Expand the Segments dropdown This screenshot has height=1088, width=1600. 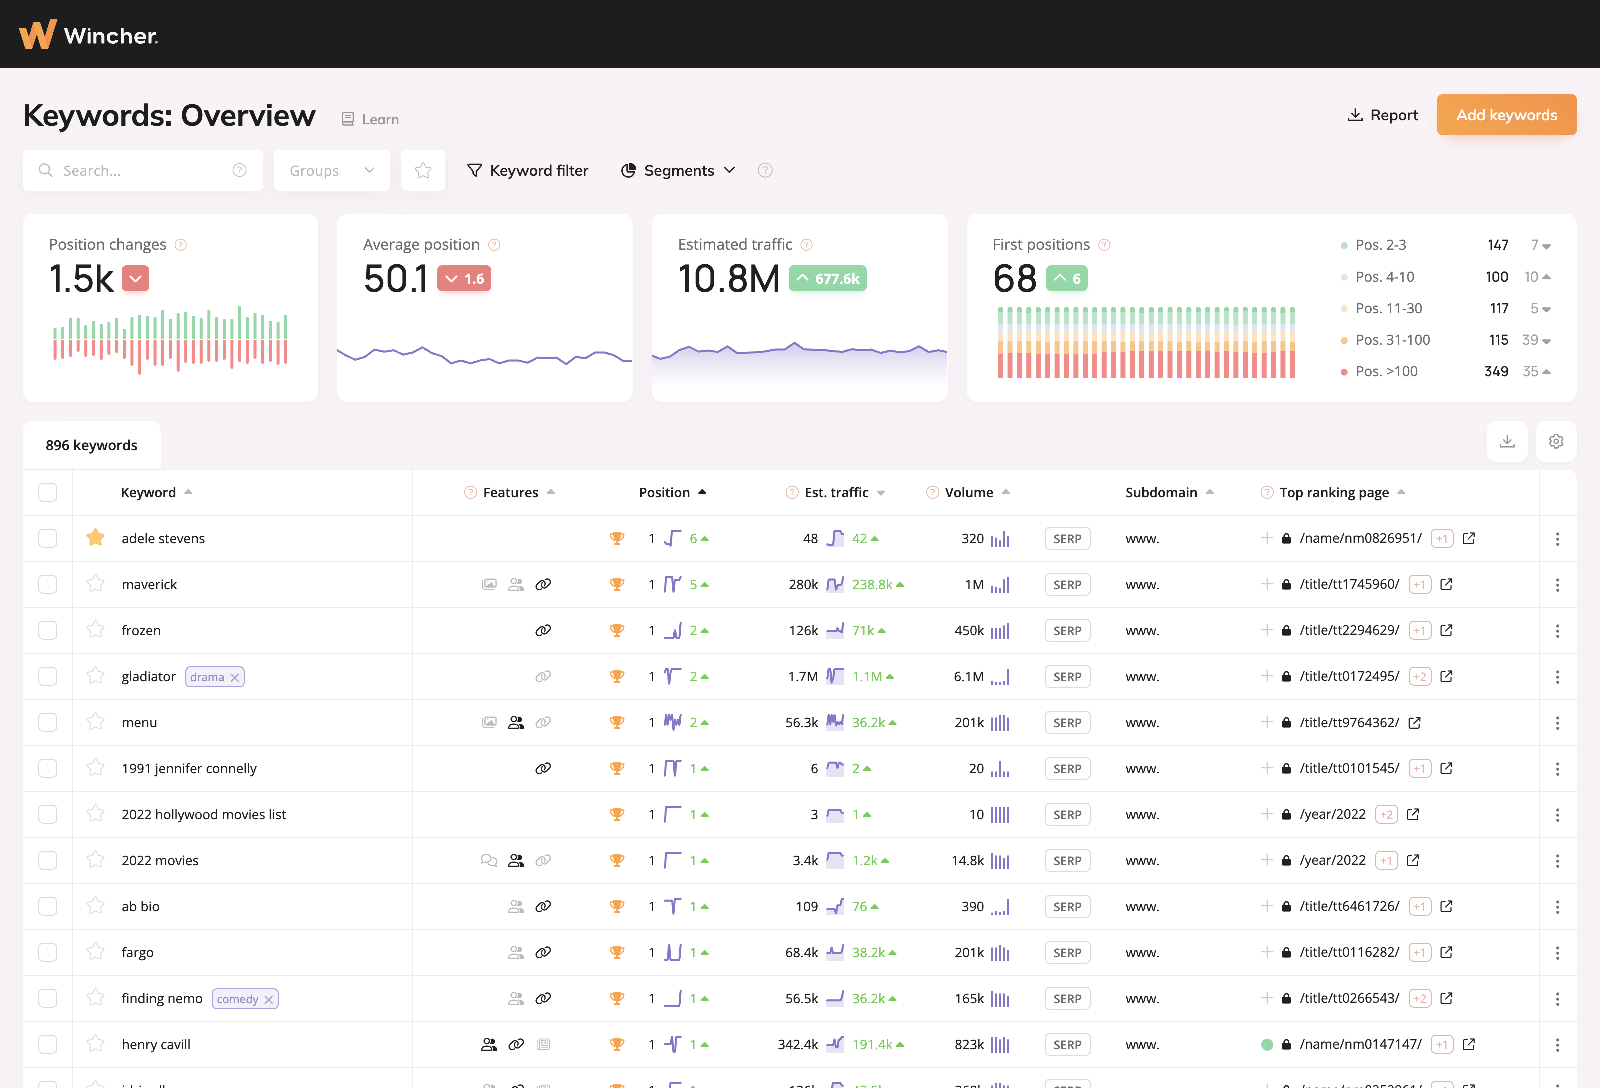678,170
